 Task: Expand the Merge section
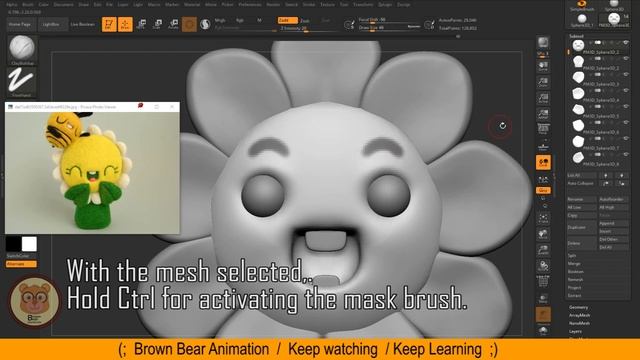coord(573,264)
